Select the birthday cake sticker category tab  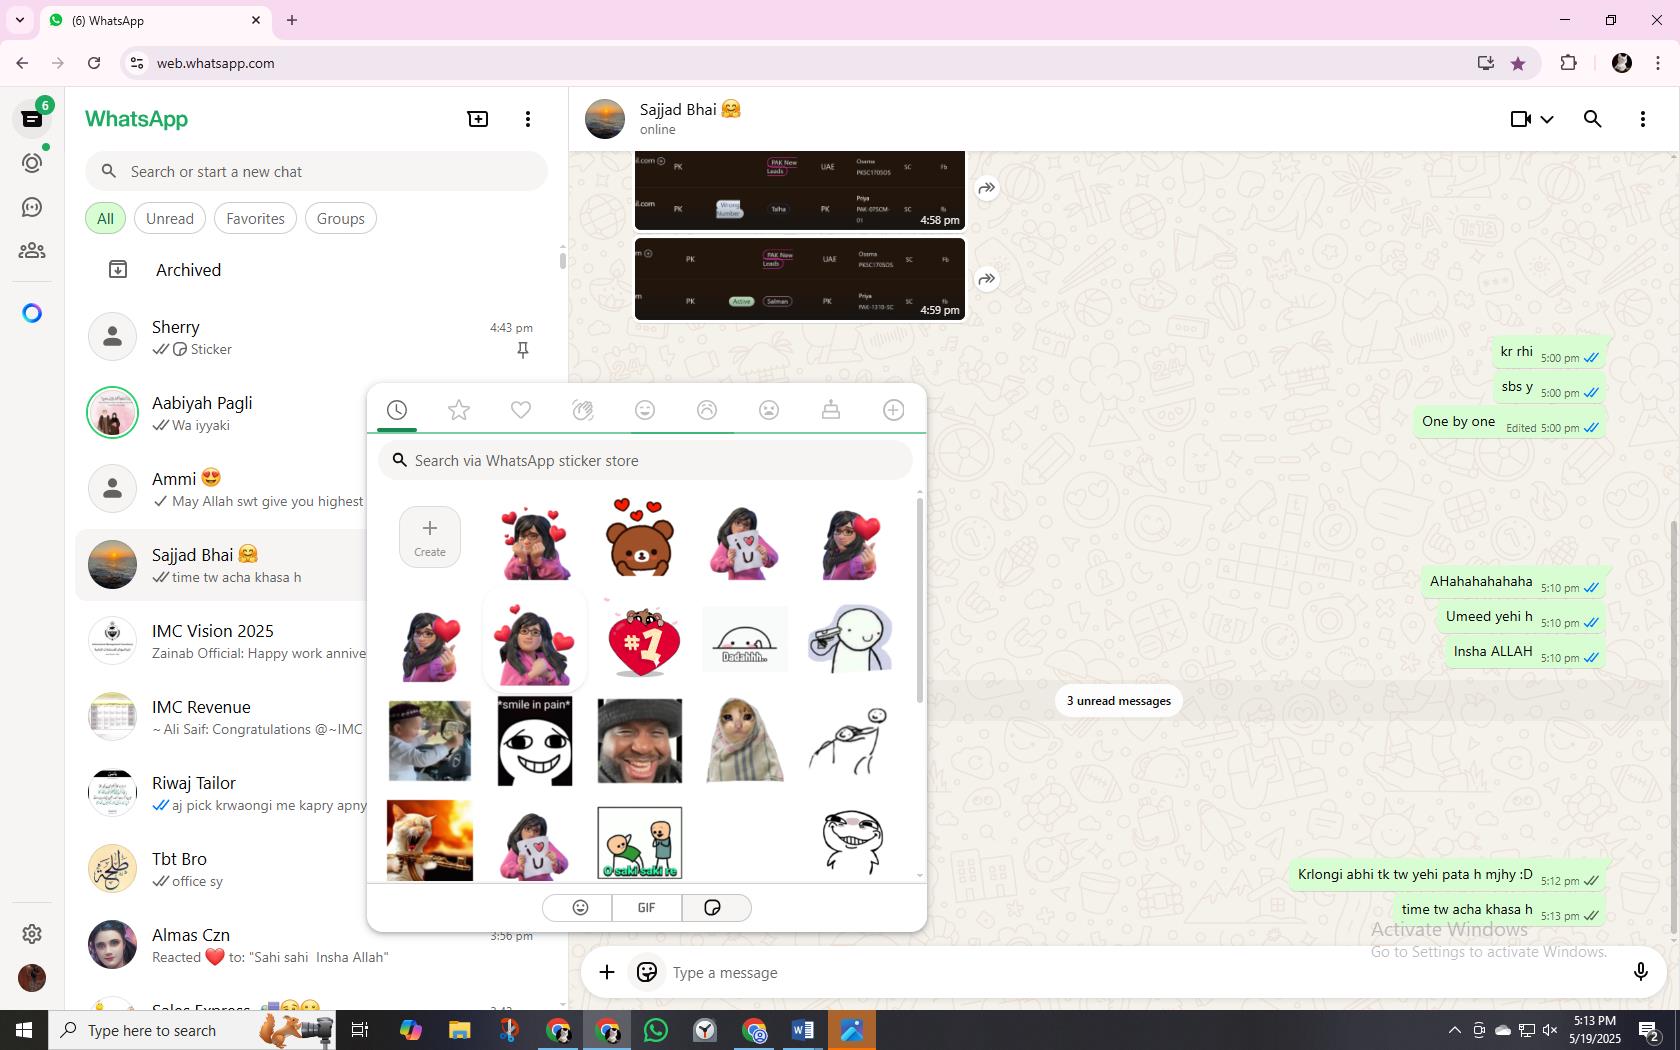(831, 410)
